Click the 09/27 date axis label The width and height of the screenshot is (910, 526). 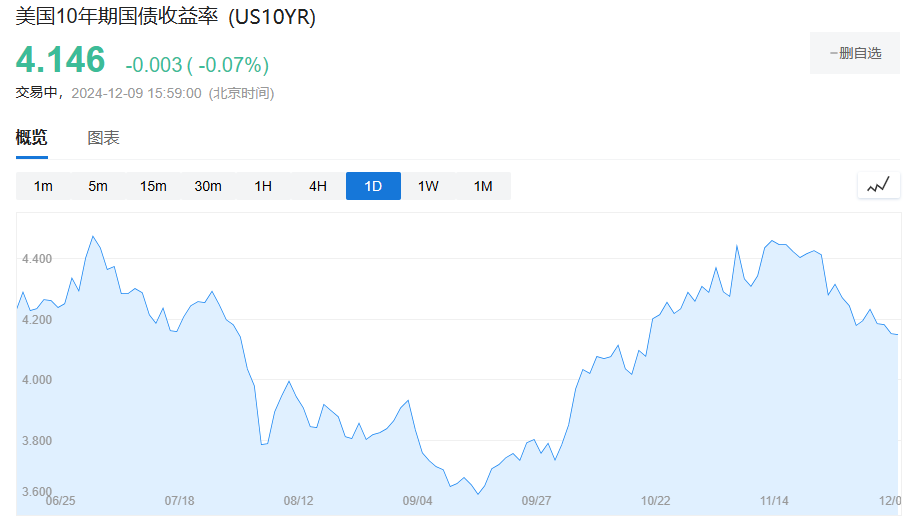tap(536, 500)
